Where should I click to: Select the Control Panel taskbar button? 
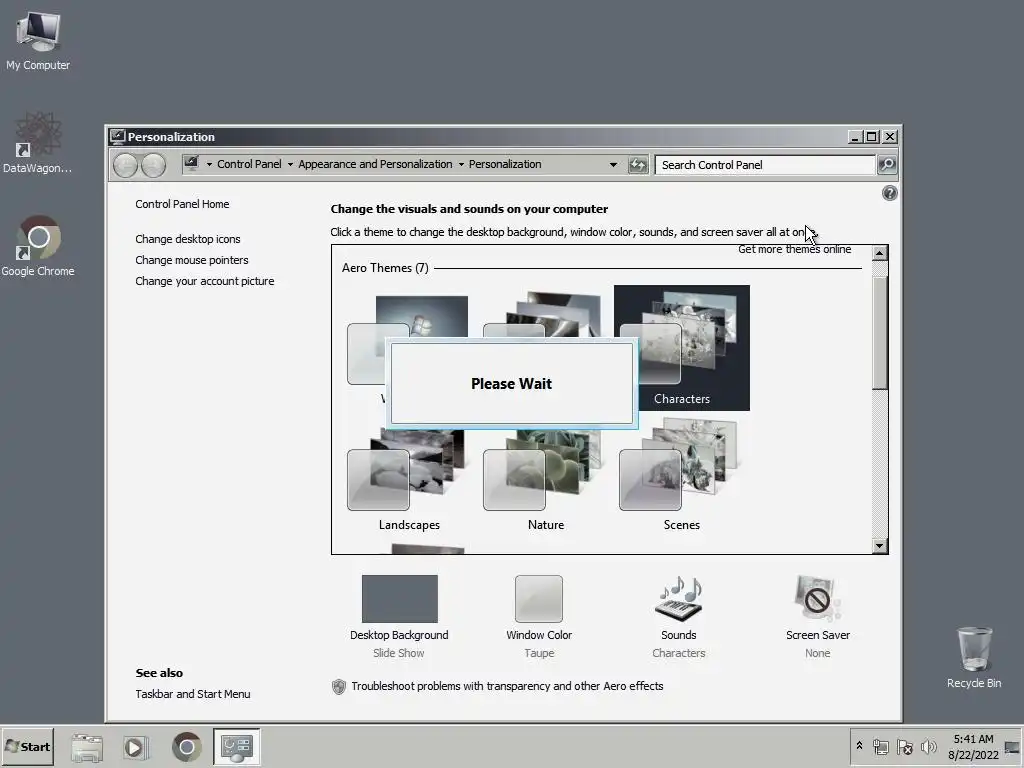(236, 747)
